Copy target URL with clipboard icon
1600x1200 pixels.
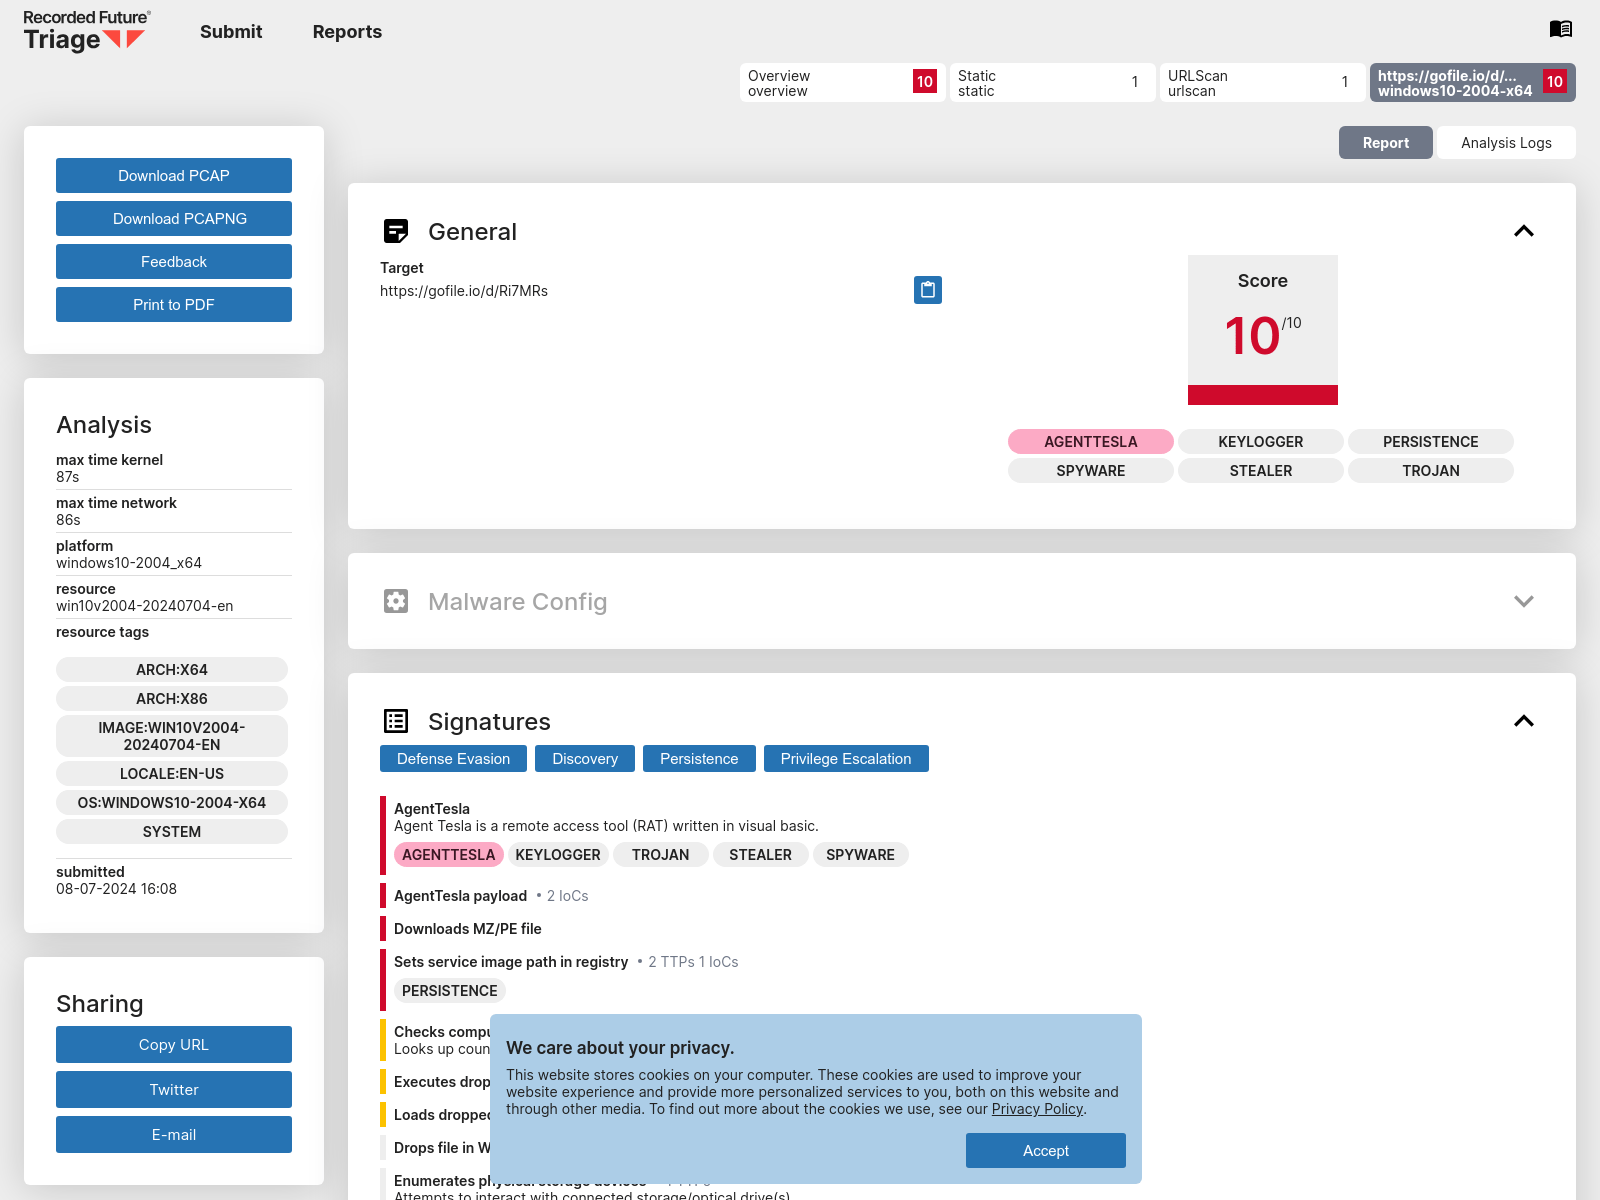coord(928,290)
